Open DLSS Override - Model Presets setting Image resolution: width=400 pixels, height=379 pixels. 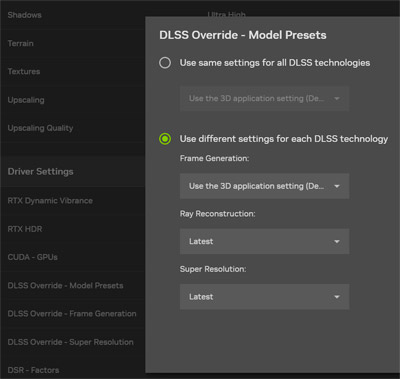click(73, 285)
